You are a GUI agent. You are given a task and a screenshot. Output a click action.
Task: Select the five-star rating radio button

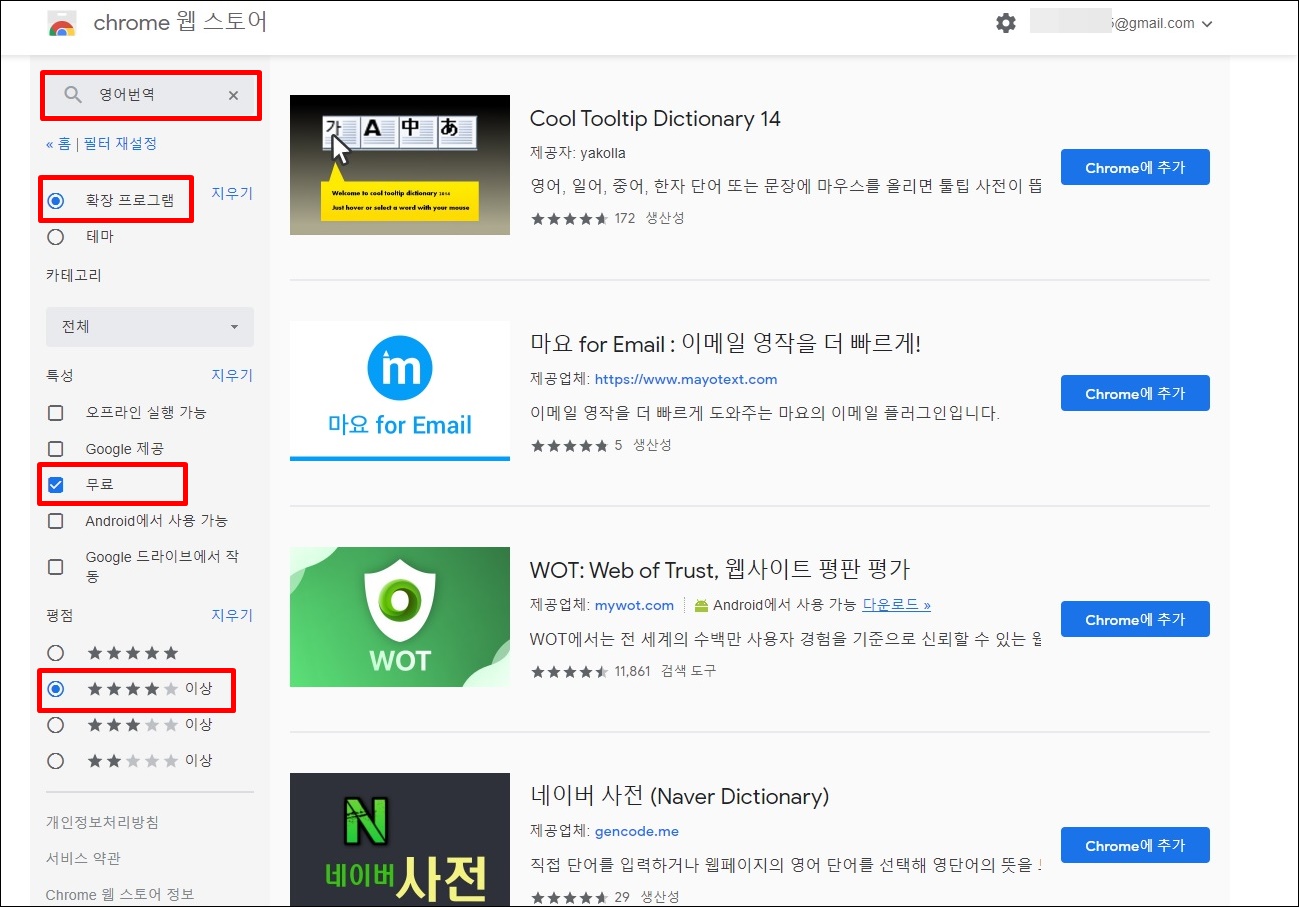click(56, 653)
